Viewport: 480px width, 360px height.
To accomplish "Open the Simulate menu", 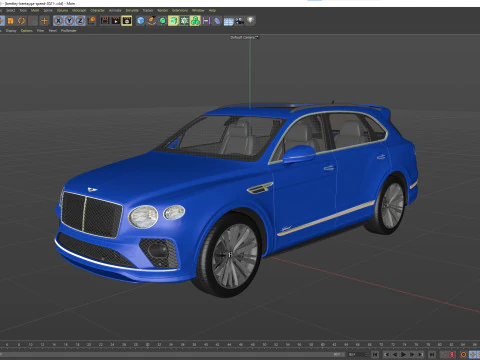I will tap(132, 10).
